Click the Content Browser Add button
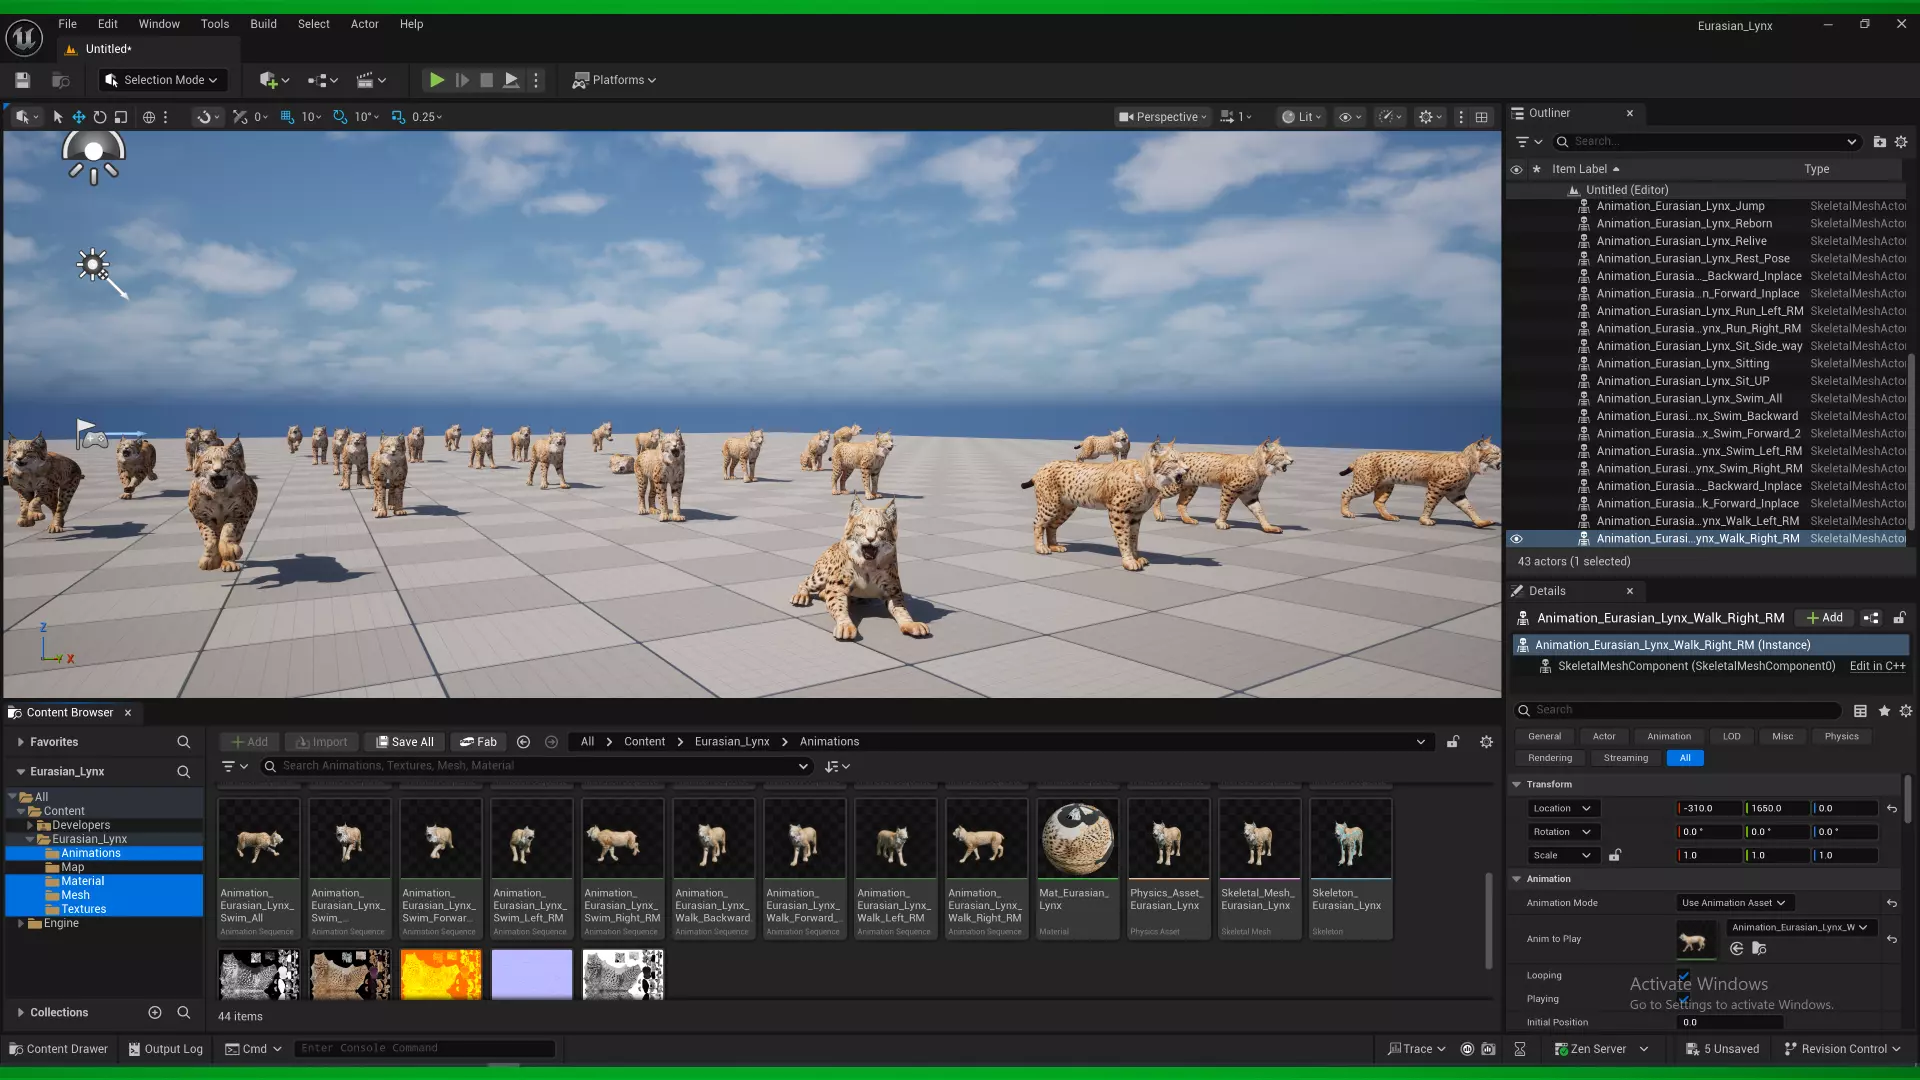The height and width of the screenshot is (1080, 1920). [x=249, y=742]
